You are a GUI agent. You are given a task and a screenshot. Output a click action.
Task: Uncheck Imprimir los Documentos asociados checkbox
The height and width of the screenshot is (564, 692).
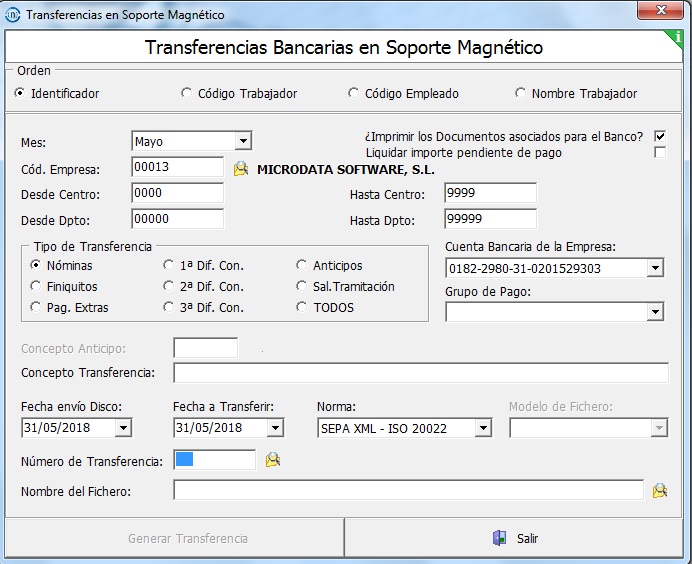660,136
